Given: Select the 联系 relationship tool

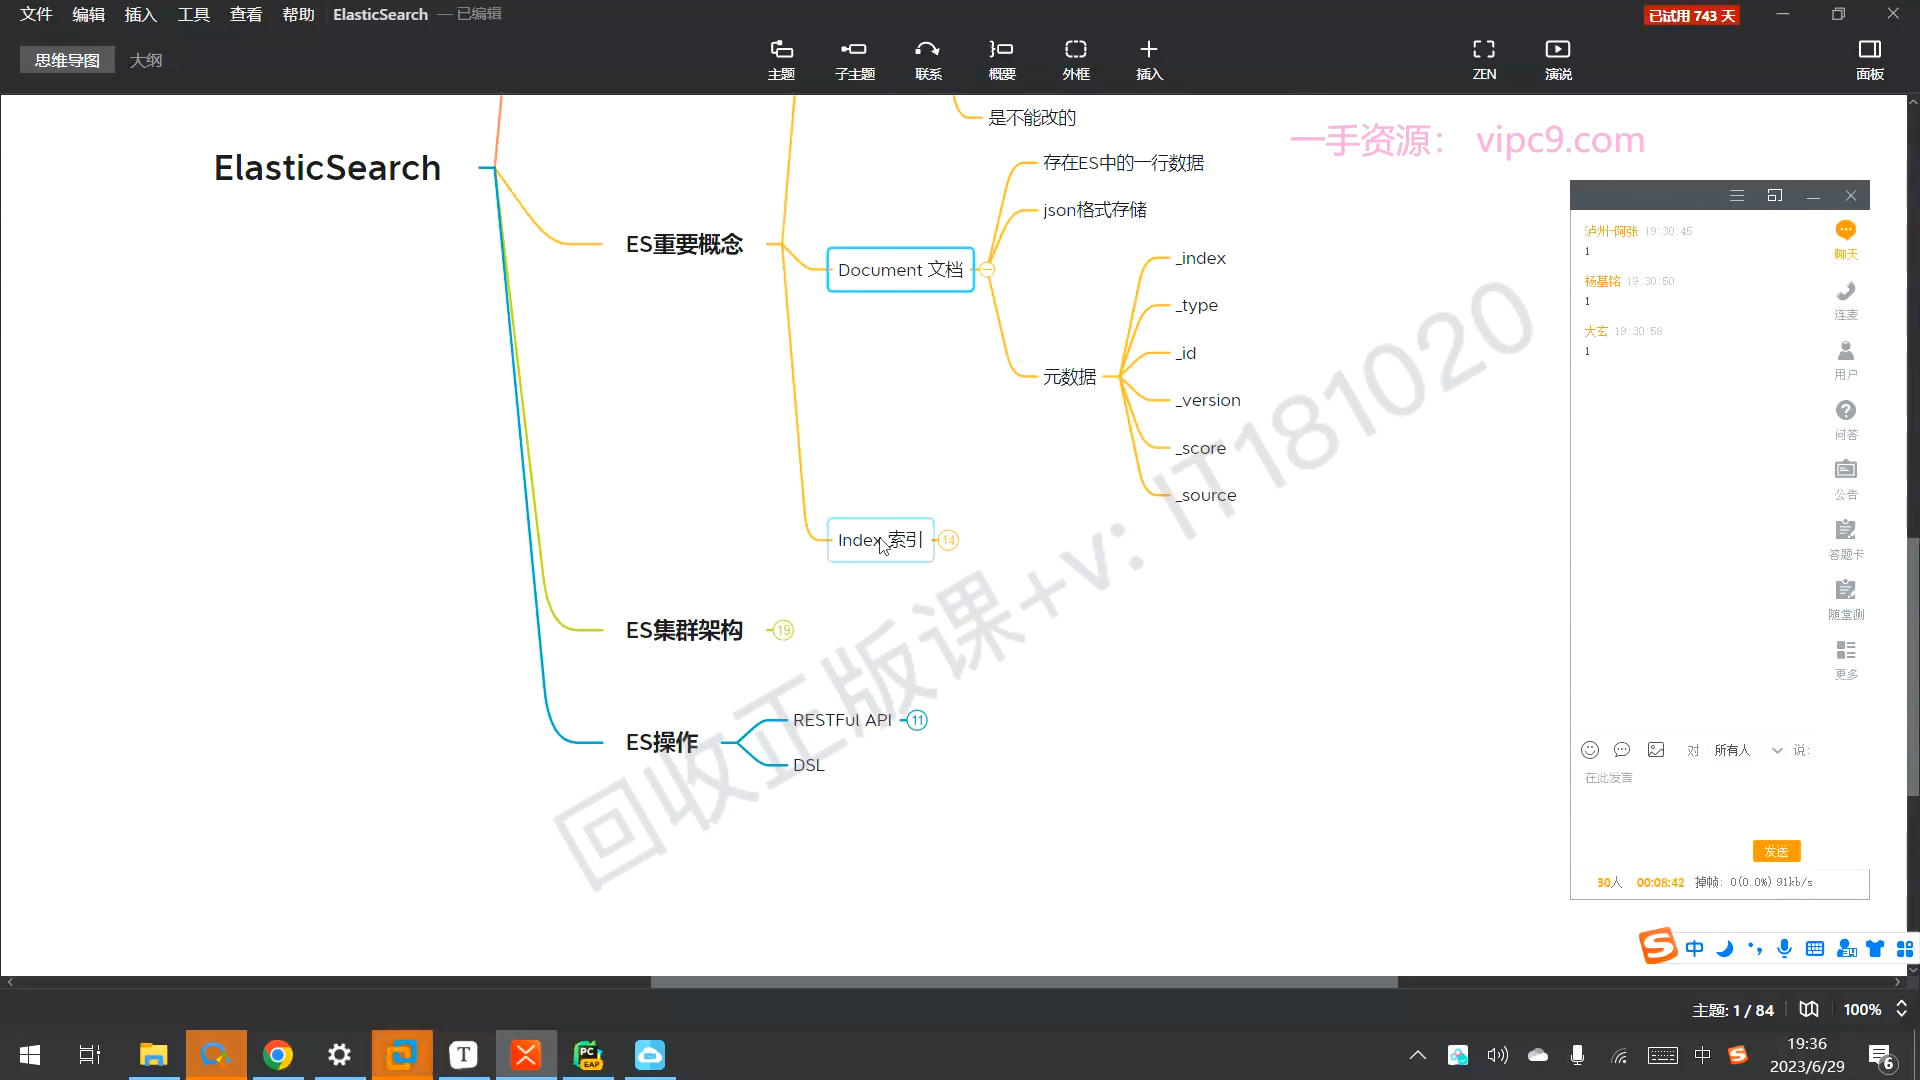Looking at the screenshot, I should pos(928,59).
